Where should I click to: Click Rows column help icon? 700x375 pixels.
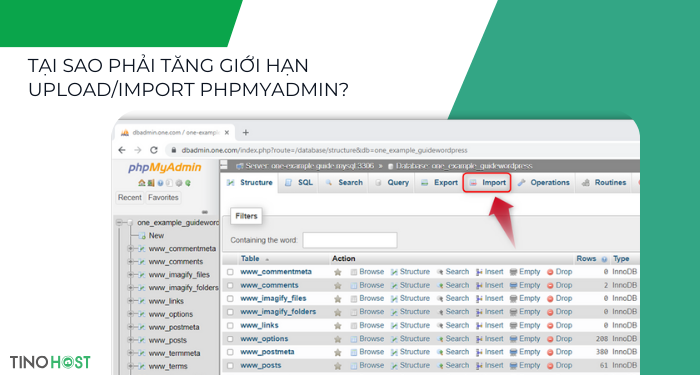(604, 259)
